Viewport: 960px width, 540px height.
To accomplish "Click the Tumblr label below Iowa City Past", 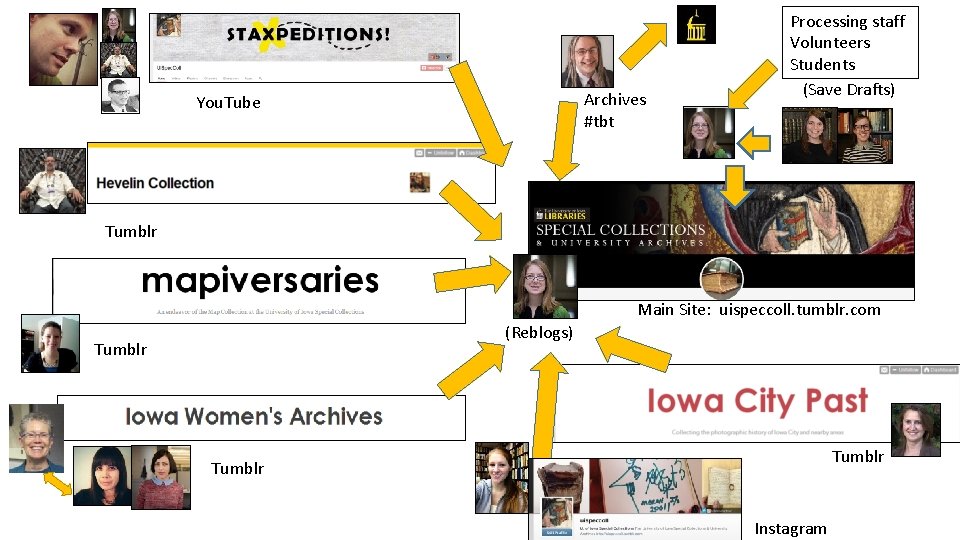I will point(858,457).
